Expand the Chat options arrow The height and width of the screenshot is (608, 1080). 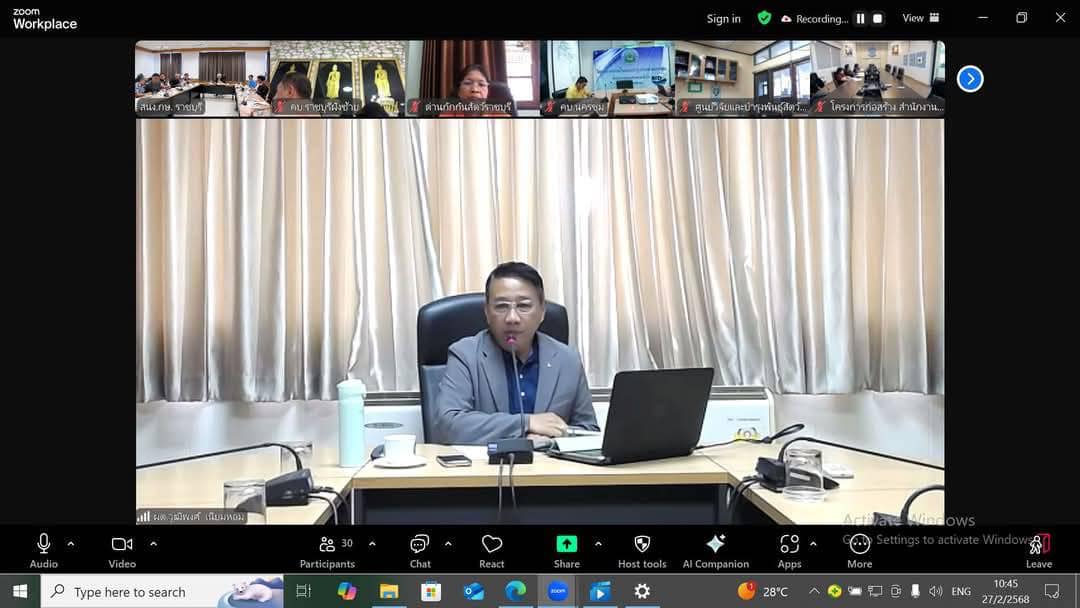(x=448, y=544)
